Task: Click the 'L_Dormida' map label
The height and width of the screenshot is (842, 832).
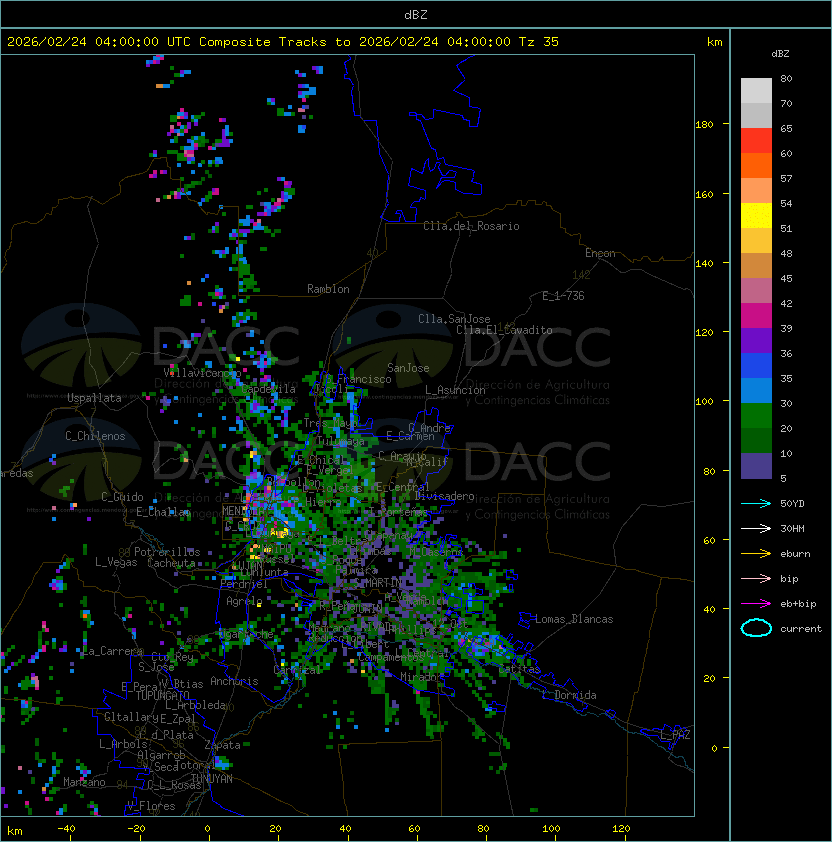Action: pyautogui.click(x=569, y=695)
